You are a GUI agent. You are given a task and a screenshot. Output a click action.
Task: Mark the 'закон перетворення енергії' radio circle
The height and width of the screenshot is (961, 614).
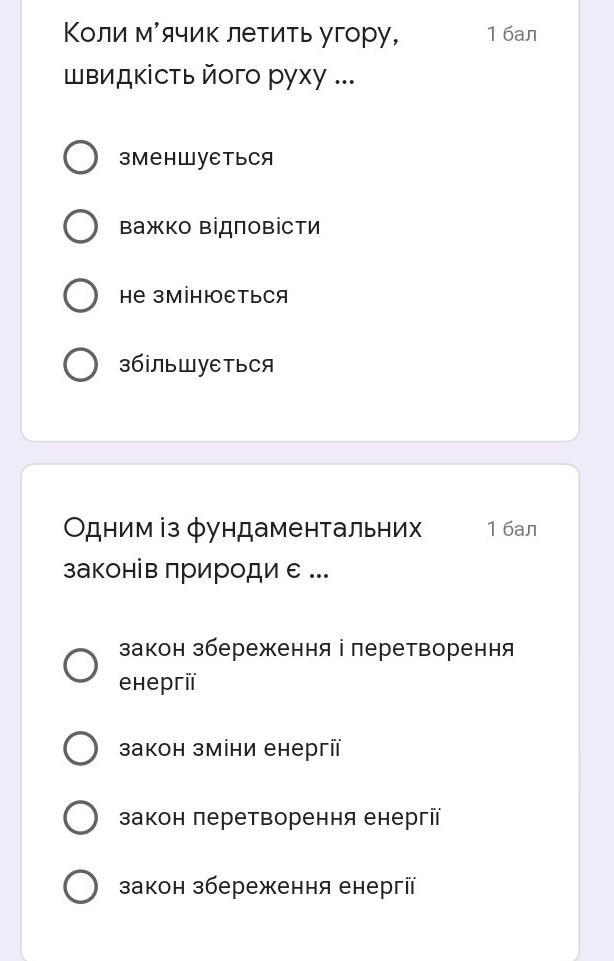[80, 817]
